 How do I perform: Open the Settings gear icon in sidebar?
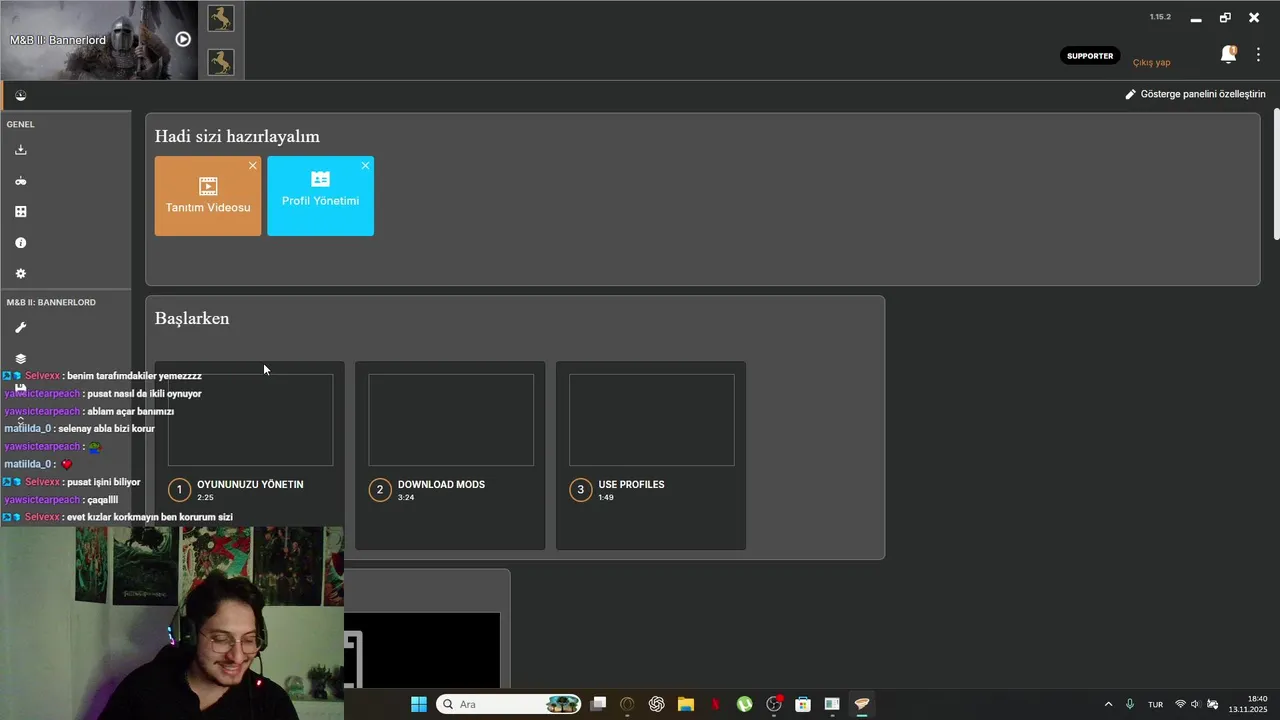tap(20, 274)
